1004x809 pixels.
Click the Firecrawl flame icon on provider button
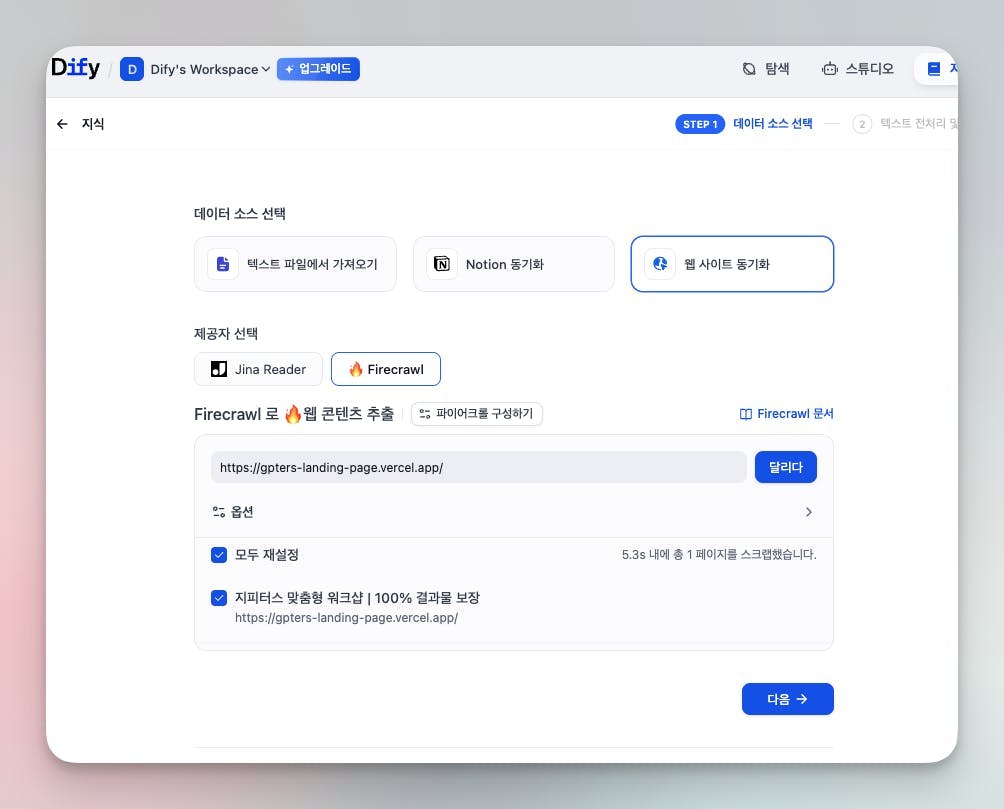pos(356,369)
